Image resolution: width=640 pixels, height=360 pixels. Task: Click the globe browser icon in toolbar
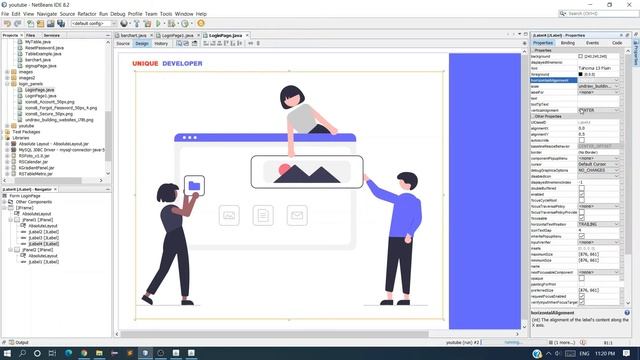point(124,24)
